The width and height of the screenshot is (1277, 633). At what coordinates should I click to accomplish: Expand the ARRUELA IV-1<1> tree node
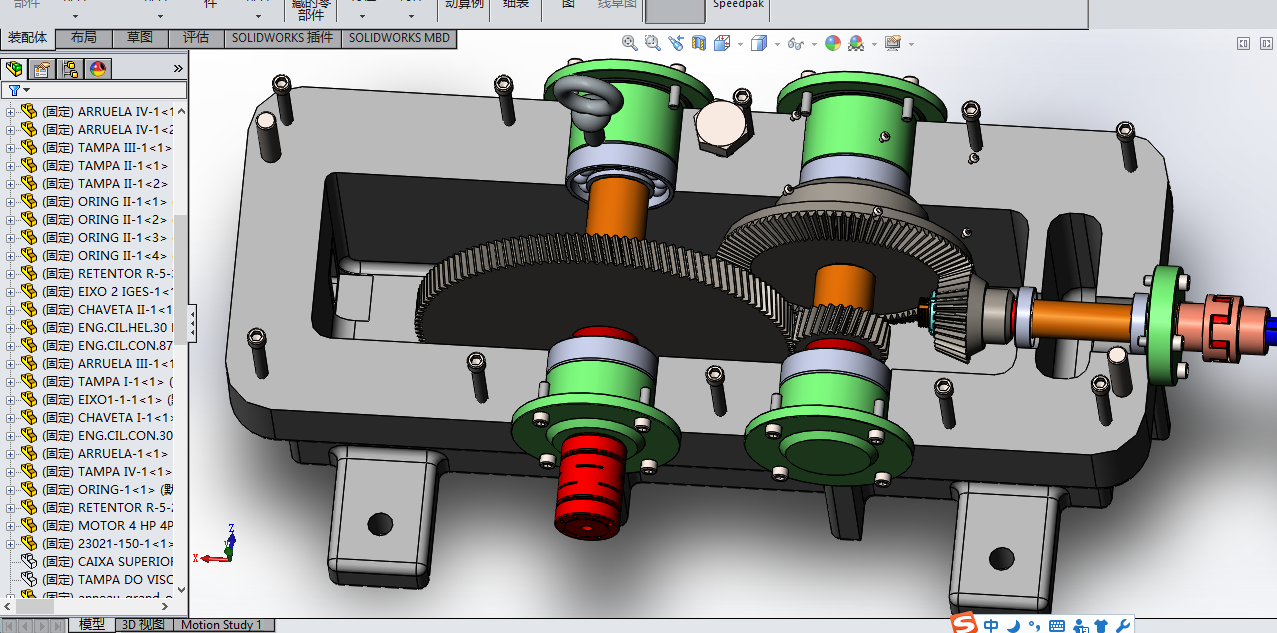coord(10,112)
